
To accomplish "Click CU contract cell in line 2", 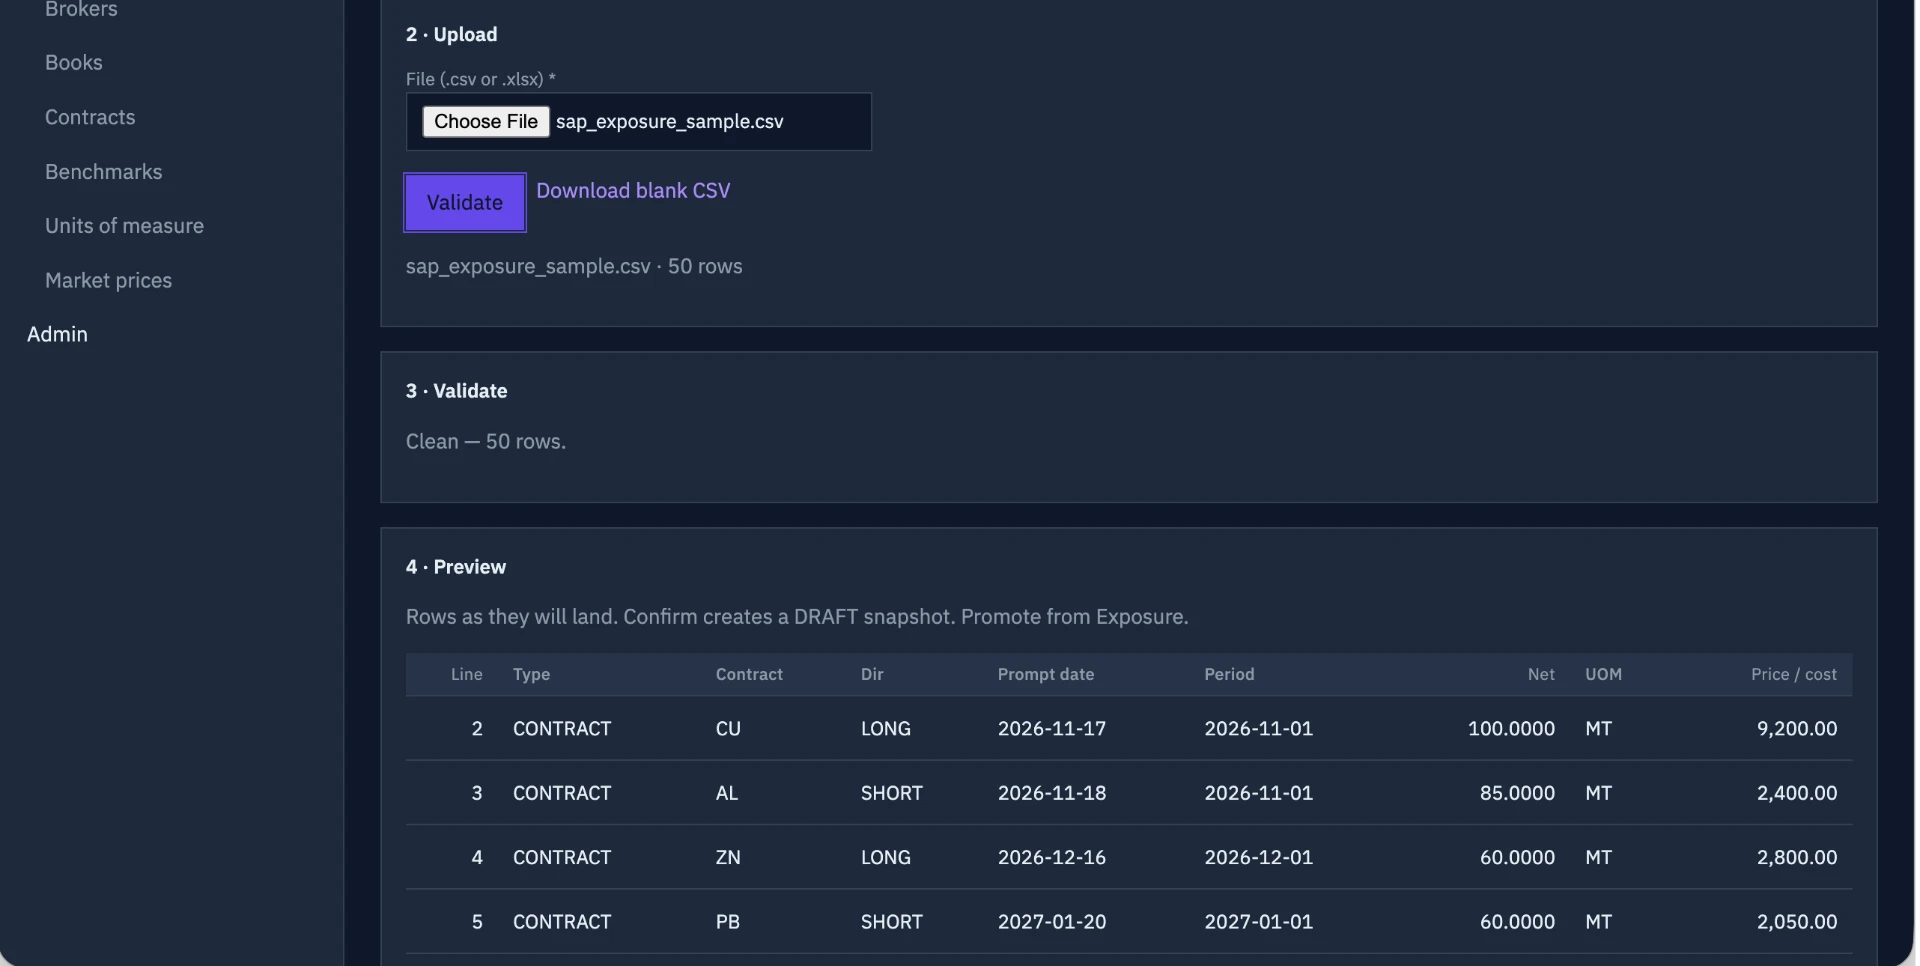I will point(728,728).
